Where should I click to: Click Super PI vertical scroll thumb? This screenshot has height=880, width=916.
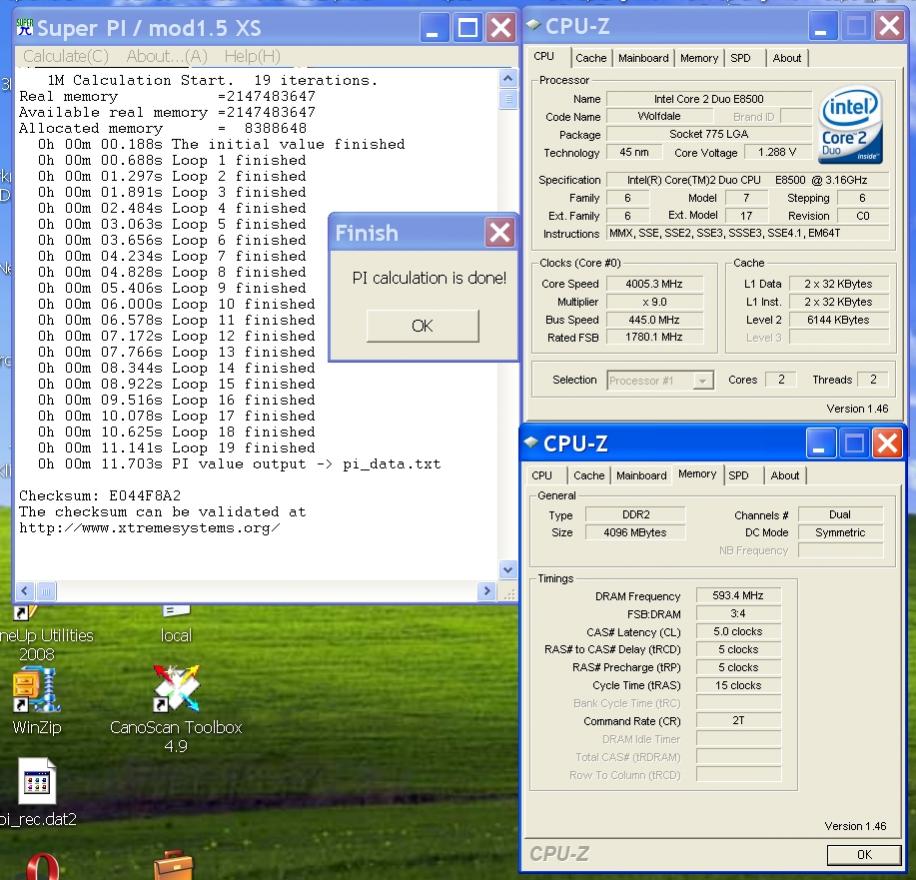508,99
